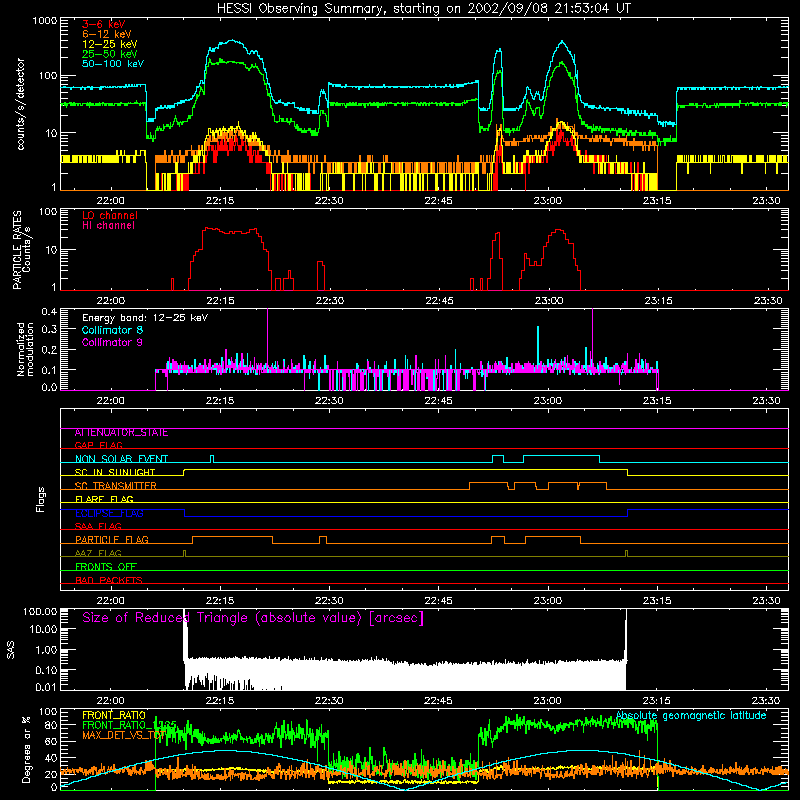
Task: Select the cyan 50-100 keV legend label
Action: pos(113,63)
